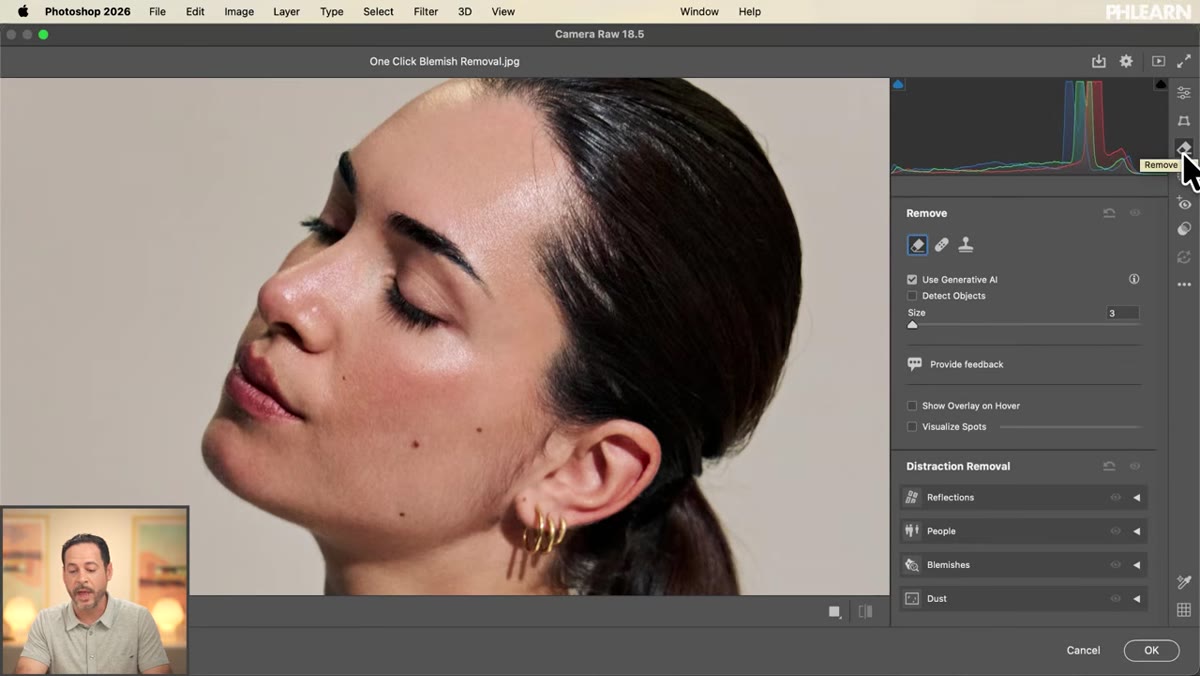Toggle single view preview icon
Image resolution: width=1200 pixels, height=676 pixels.
pyautogui.click(x=835, y=612)
